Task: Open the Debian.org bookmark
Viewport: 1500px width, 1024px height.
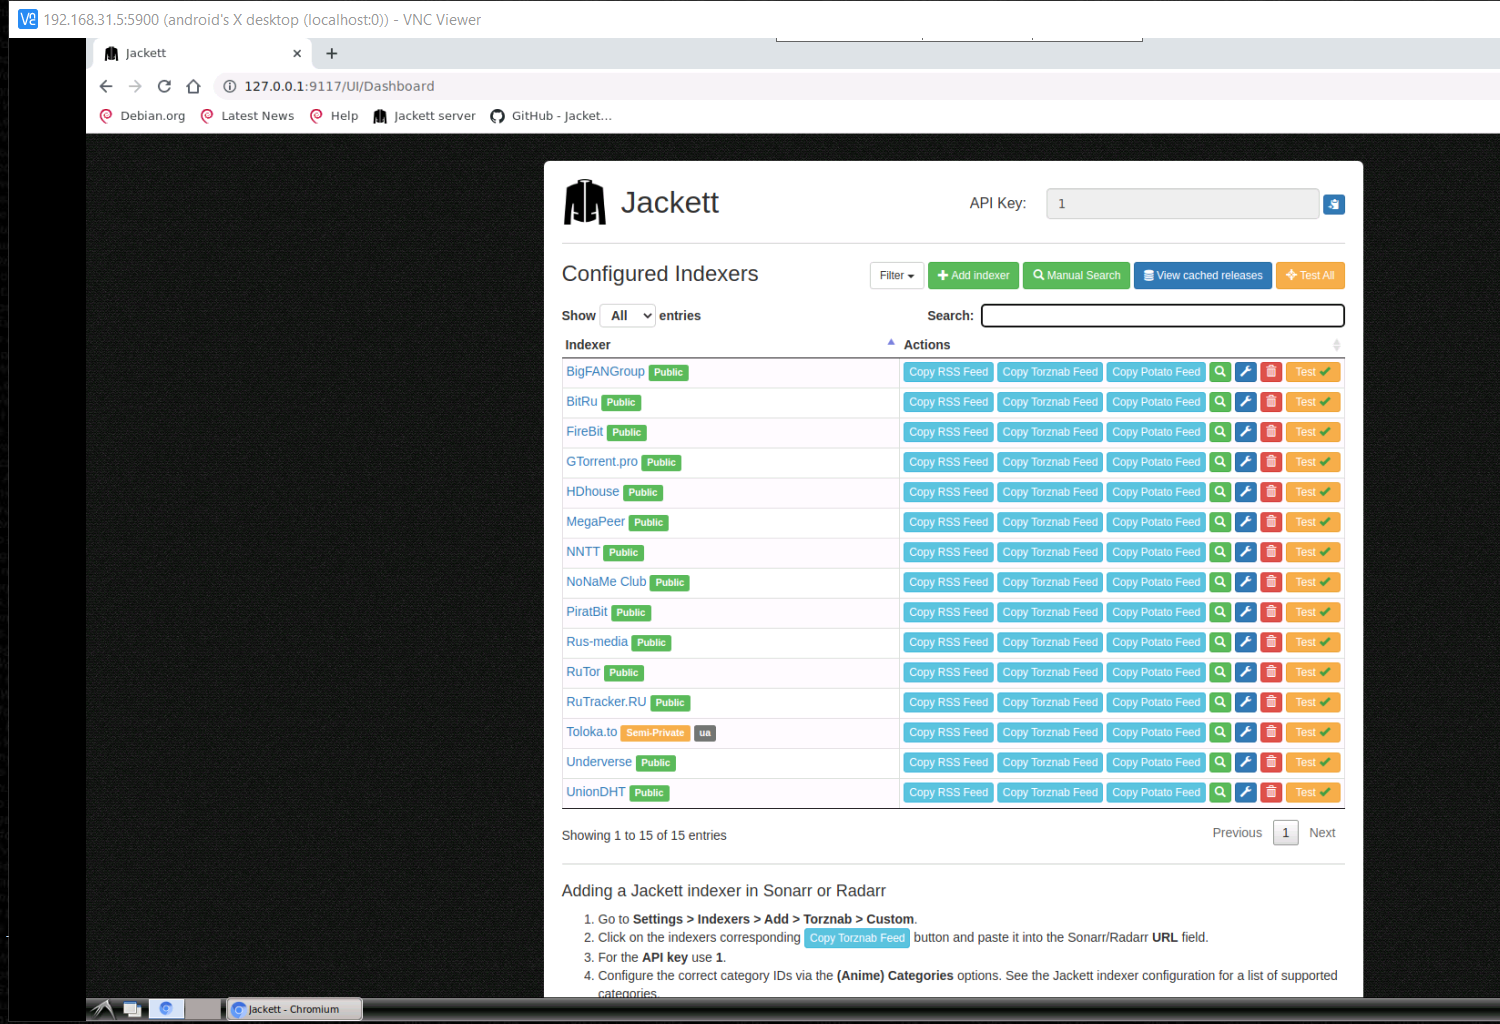Action: tap(143, 116)
